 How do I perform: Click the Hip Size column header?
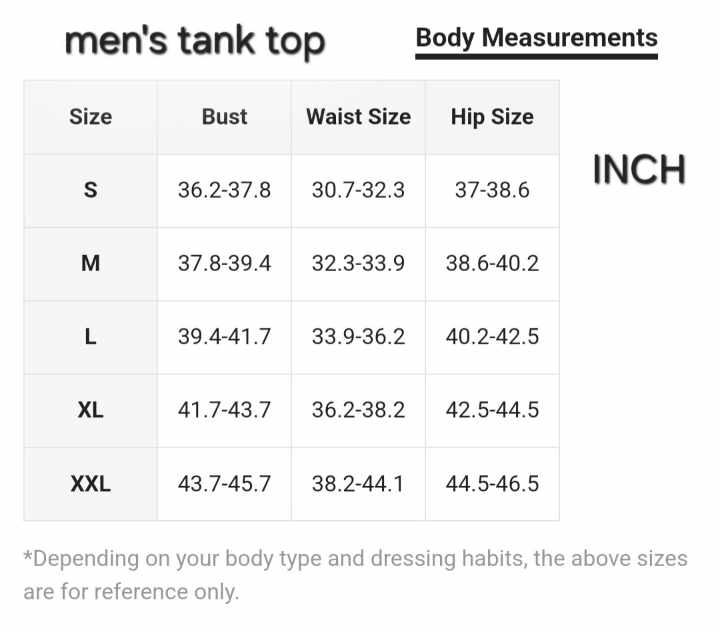(492, 117)
